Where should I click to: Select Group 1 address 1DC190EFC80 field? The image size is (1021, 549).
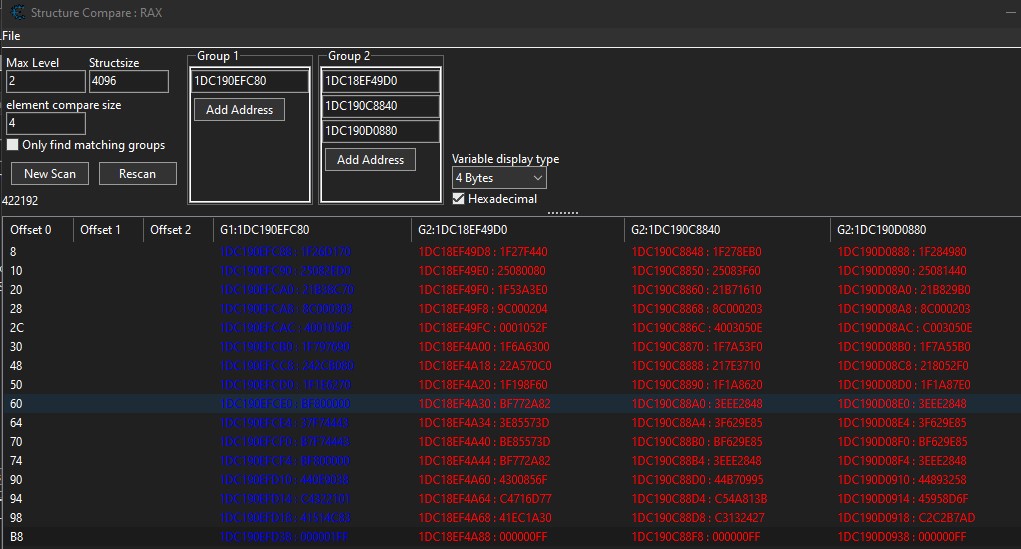(250, 81)
